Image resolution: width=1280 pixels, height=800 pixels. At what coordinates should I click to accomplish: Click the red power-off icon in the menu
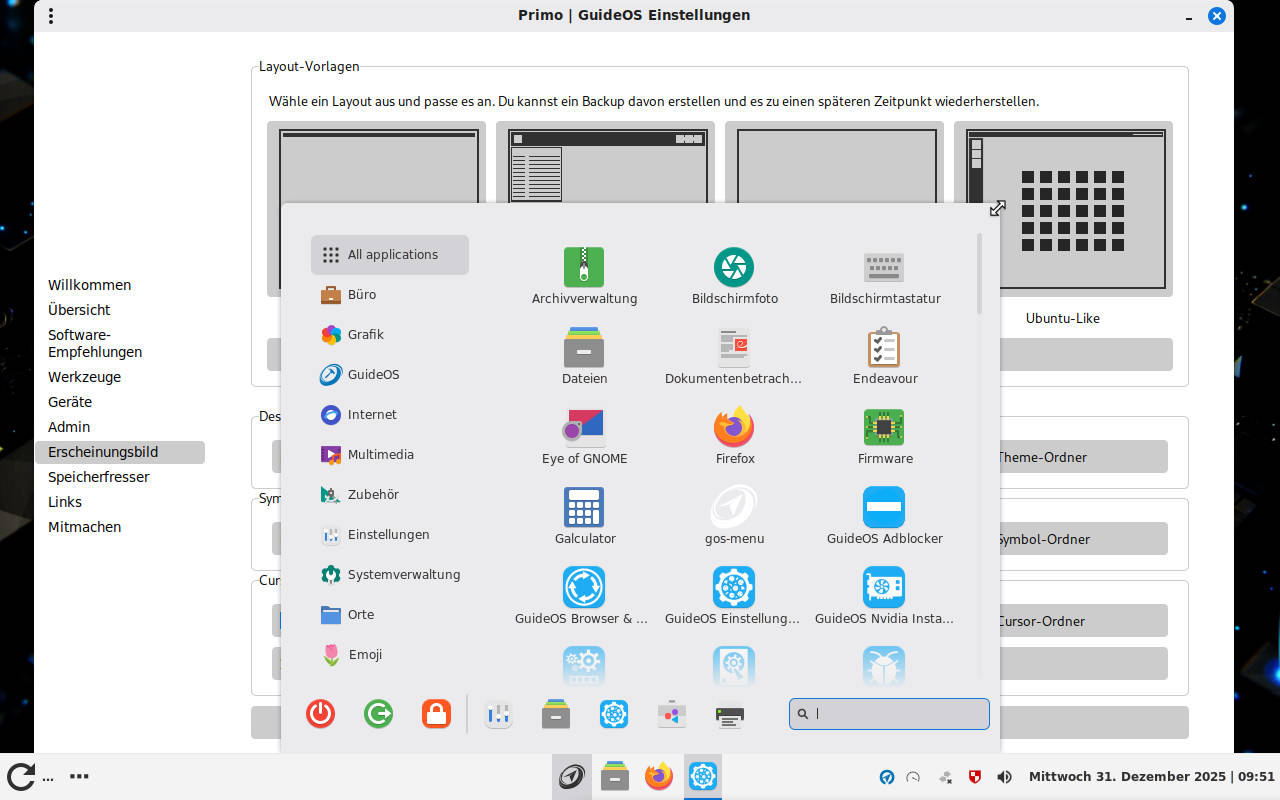pyautogui.click(x=320, y=714)
